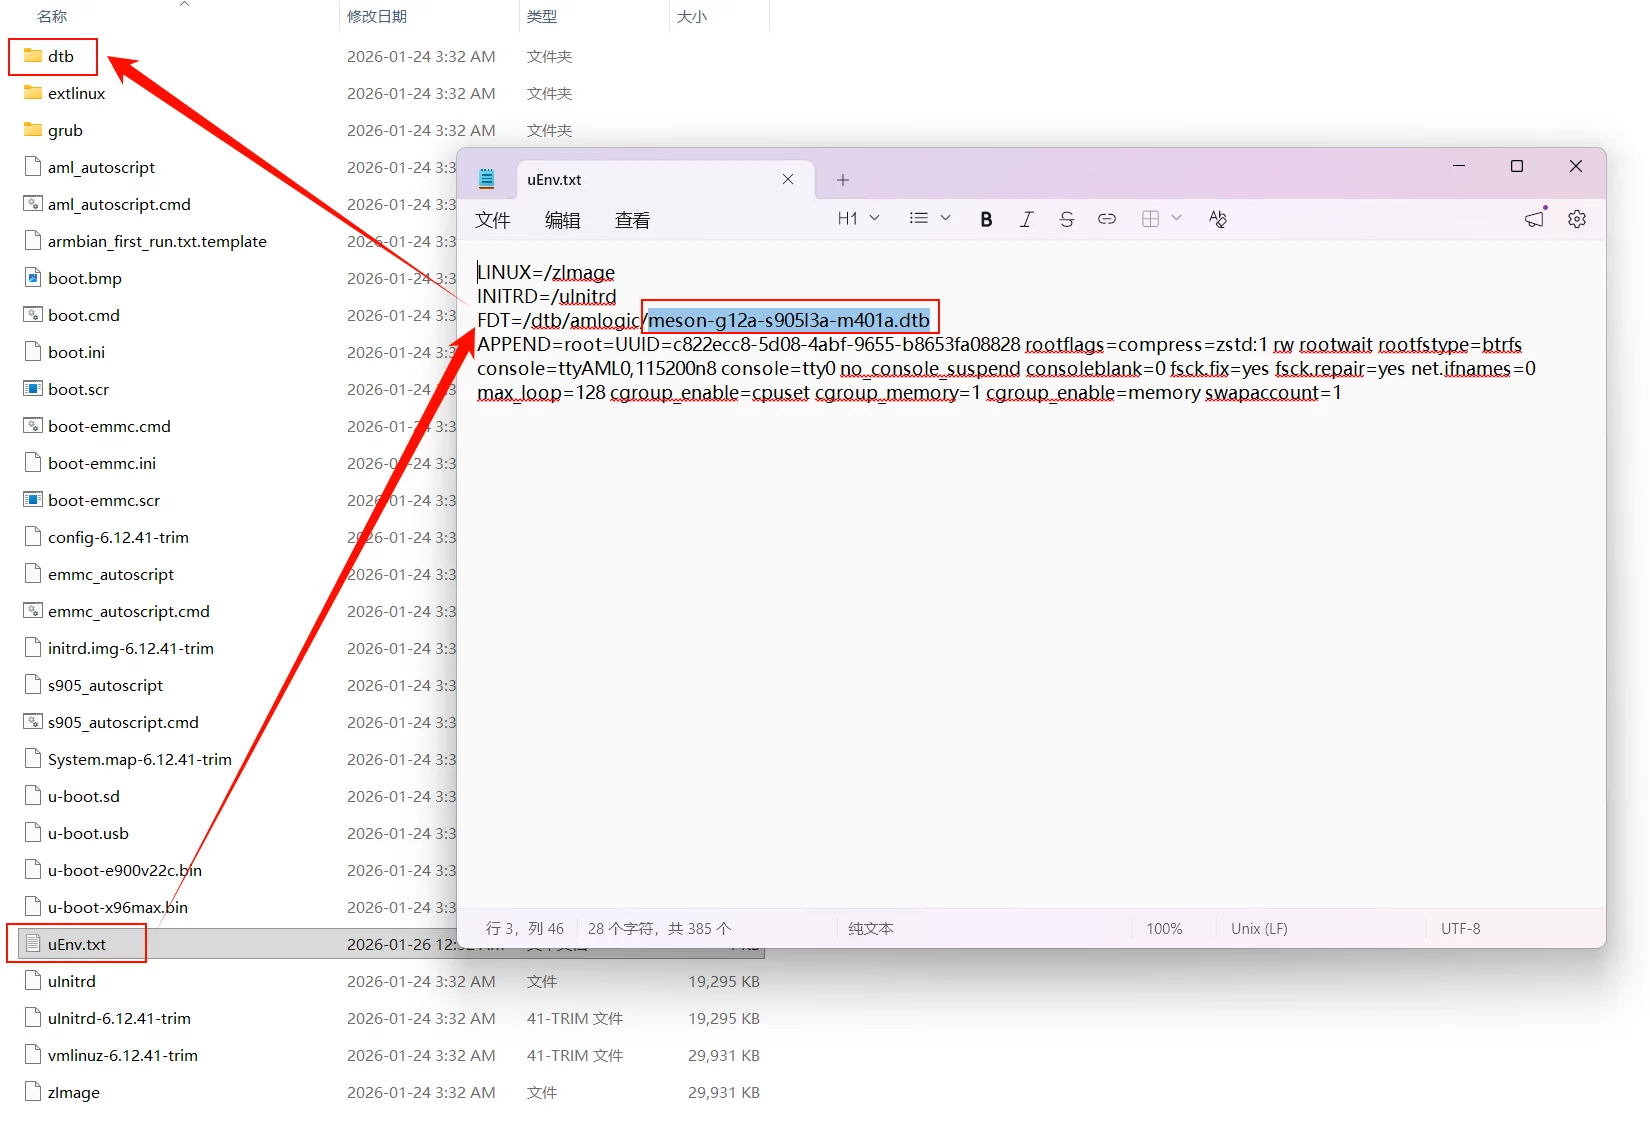Click the 100% zoom level in status bar
The height and width of the screenshot is (1126, 1650).
pyautogui.click(x=1164, y=929)
